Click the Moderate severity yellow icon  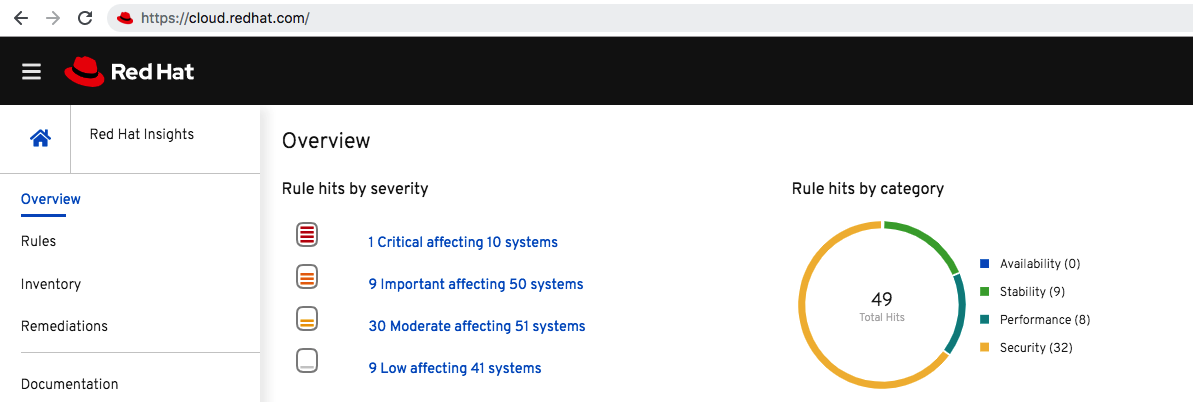307,318
